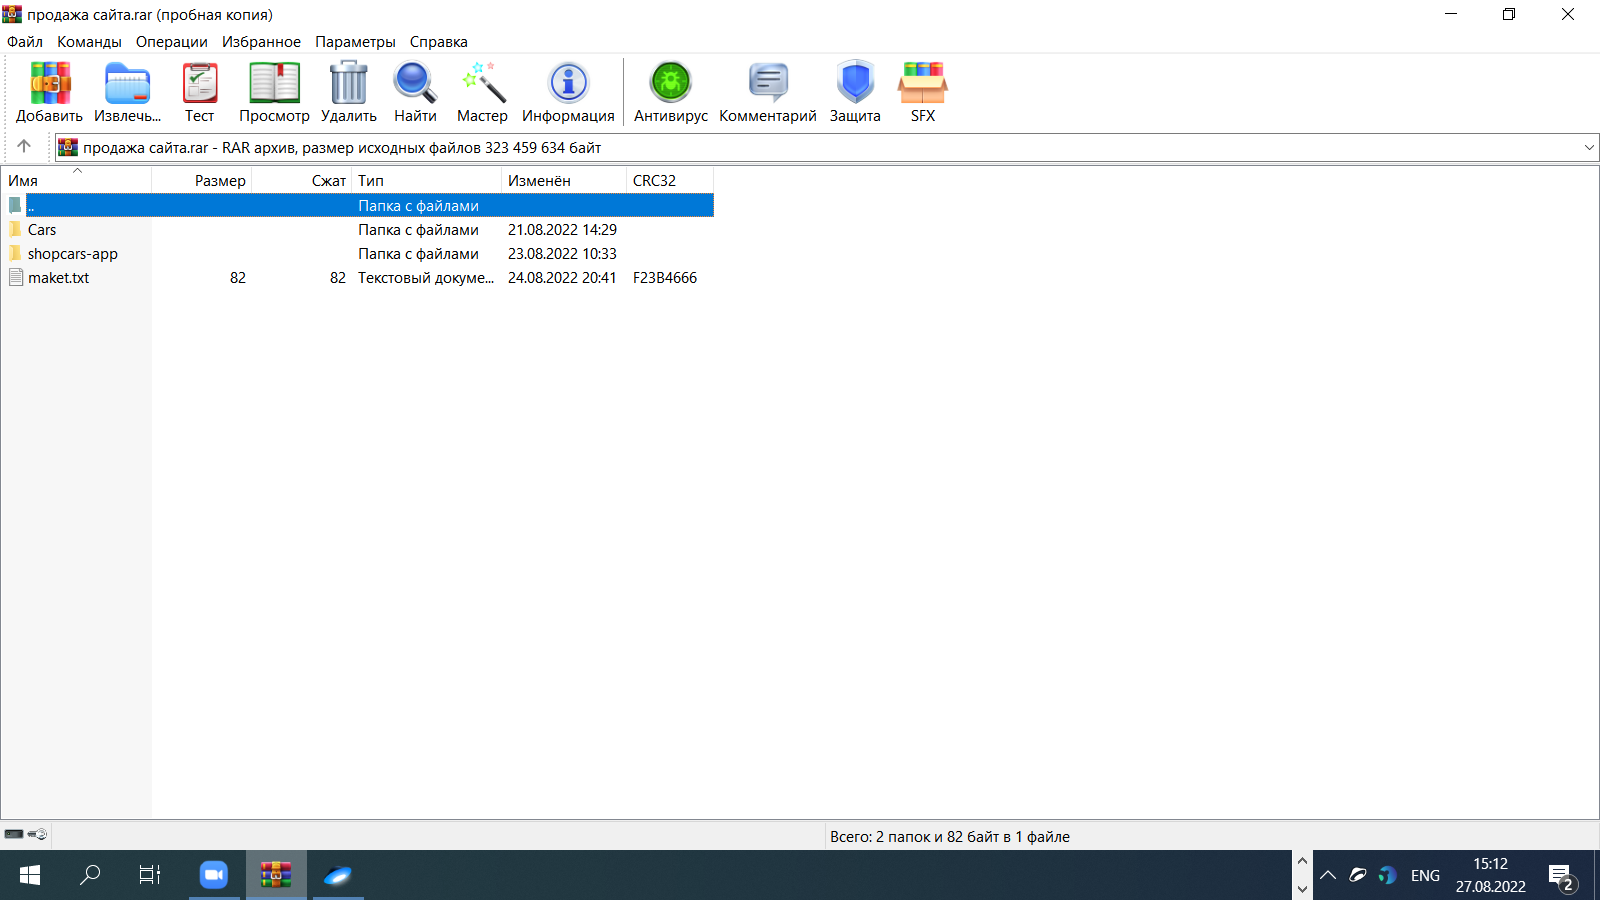Create SFX archive via SFX icon
Screen dimensions: 1600x900
coord(922,84)
